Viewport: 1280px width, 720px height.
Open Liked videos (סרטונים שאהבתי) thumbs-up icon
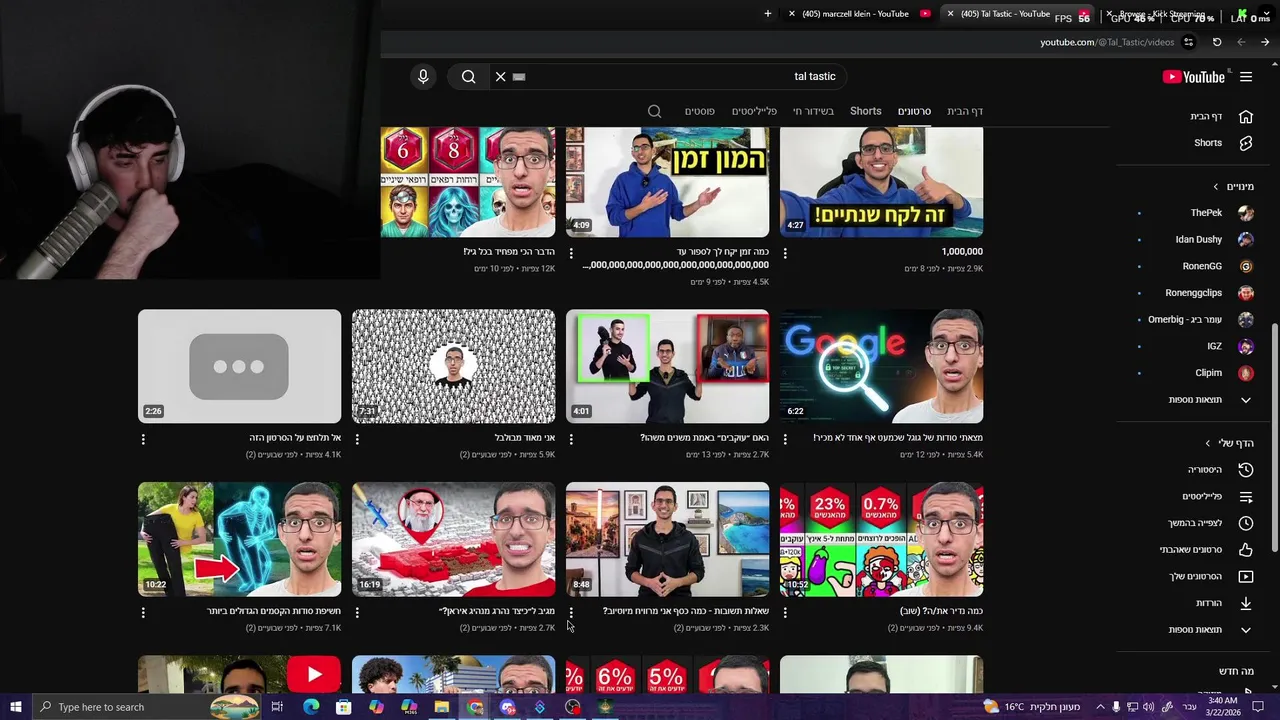pos(1246,549)
